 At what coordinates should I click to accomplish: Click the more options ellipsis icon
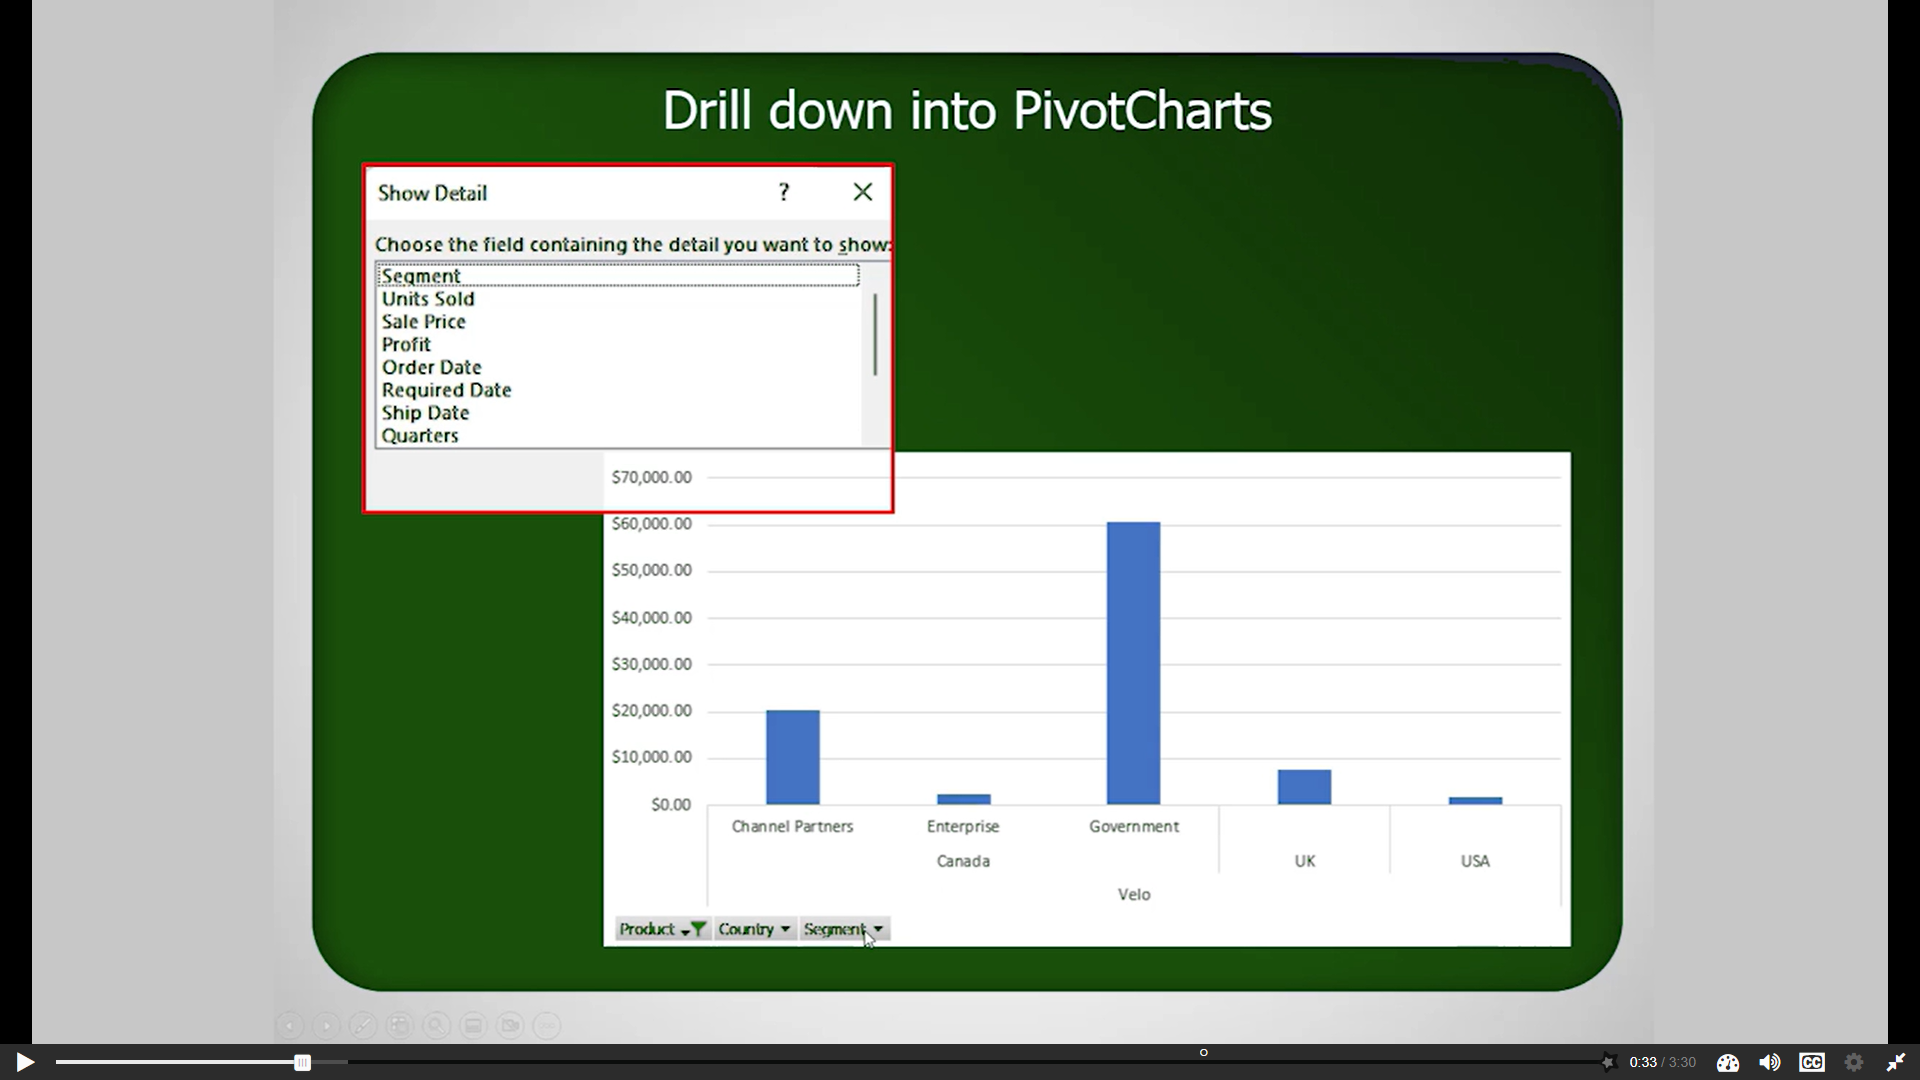(x=547, y=1025)
